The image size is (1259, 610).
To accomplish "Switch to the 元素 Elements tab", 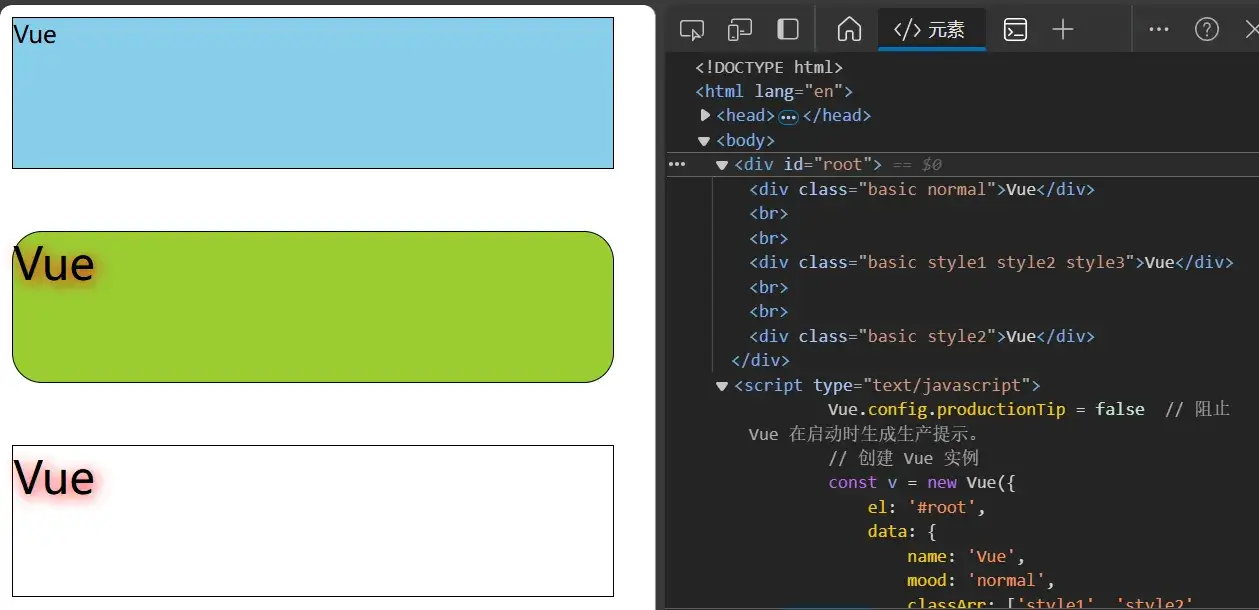I will coord(931,30).
